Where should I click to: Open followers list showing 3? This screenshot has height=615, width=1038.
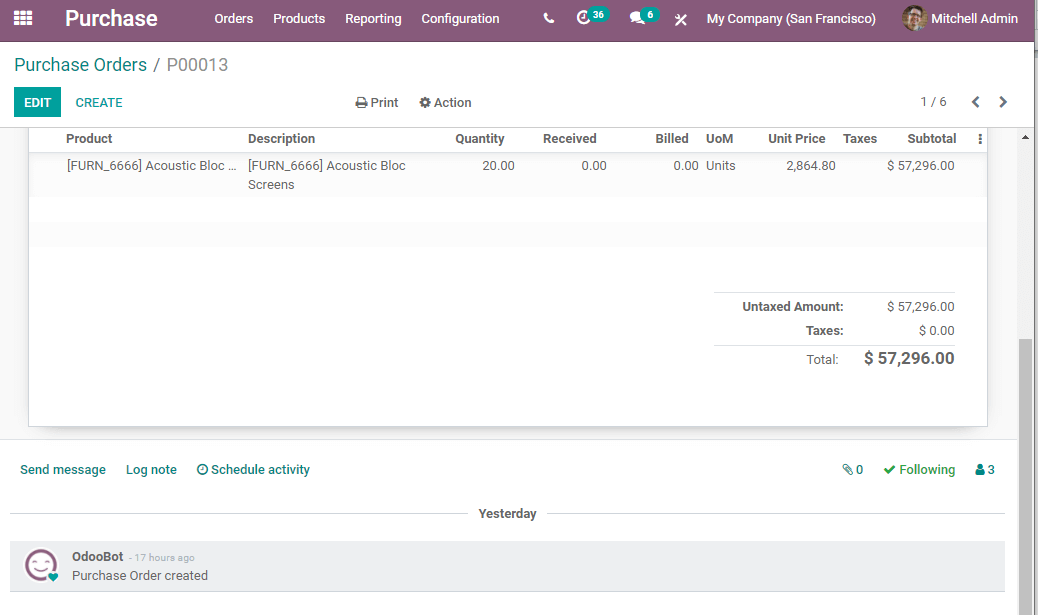(985, 469)
